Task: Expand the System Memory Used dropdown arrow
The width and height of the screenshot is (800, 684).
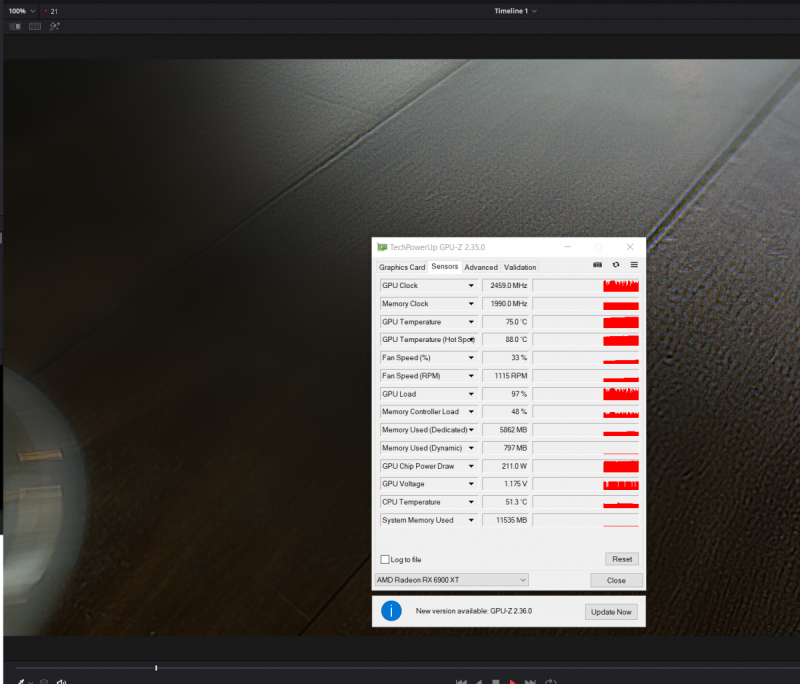Action: pos(471,520)
